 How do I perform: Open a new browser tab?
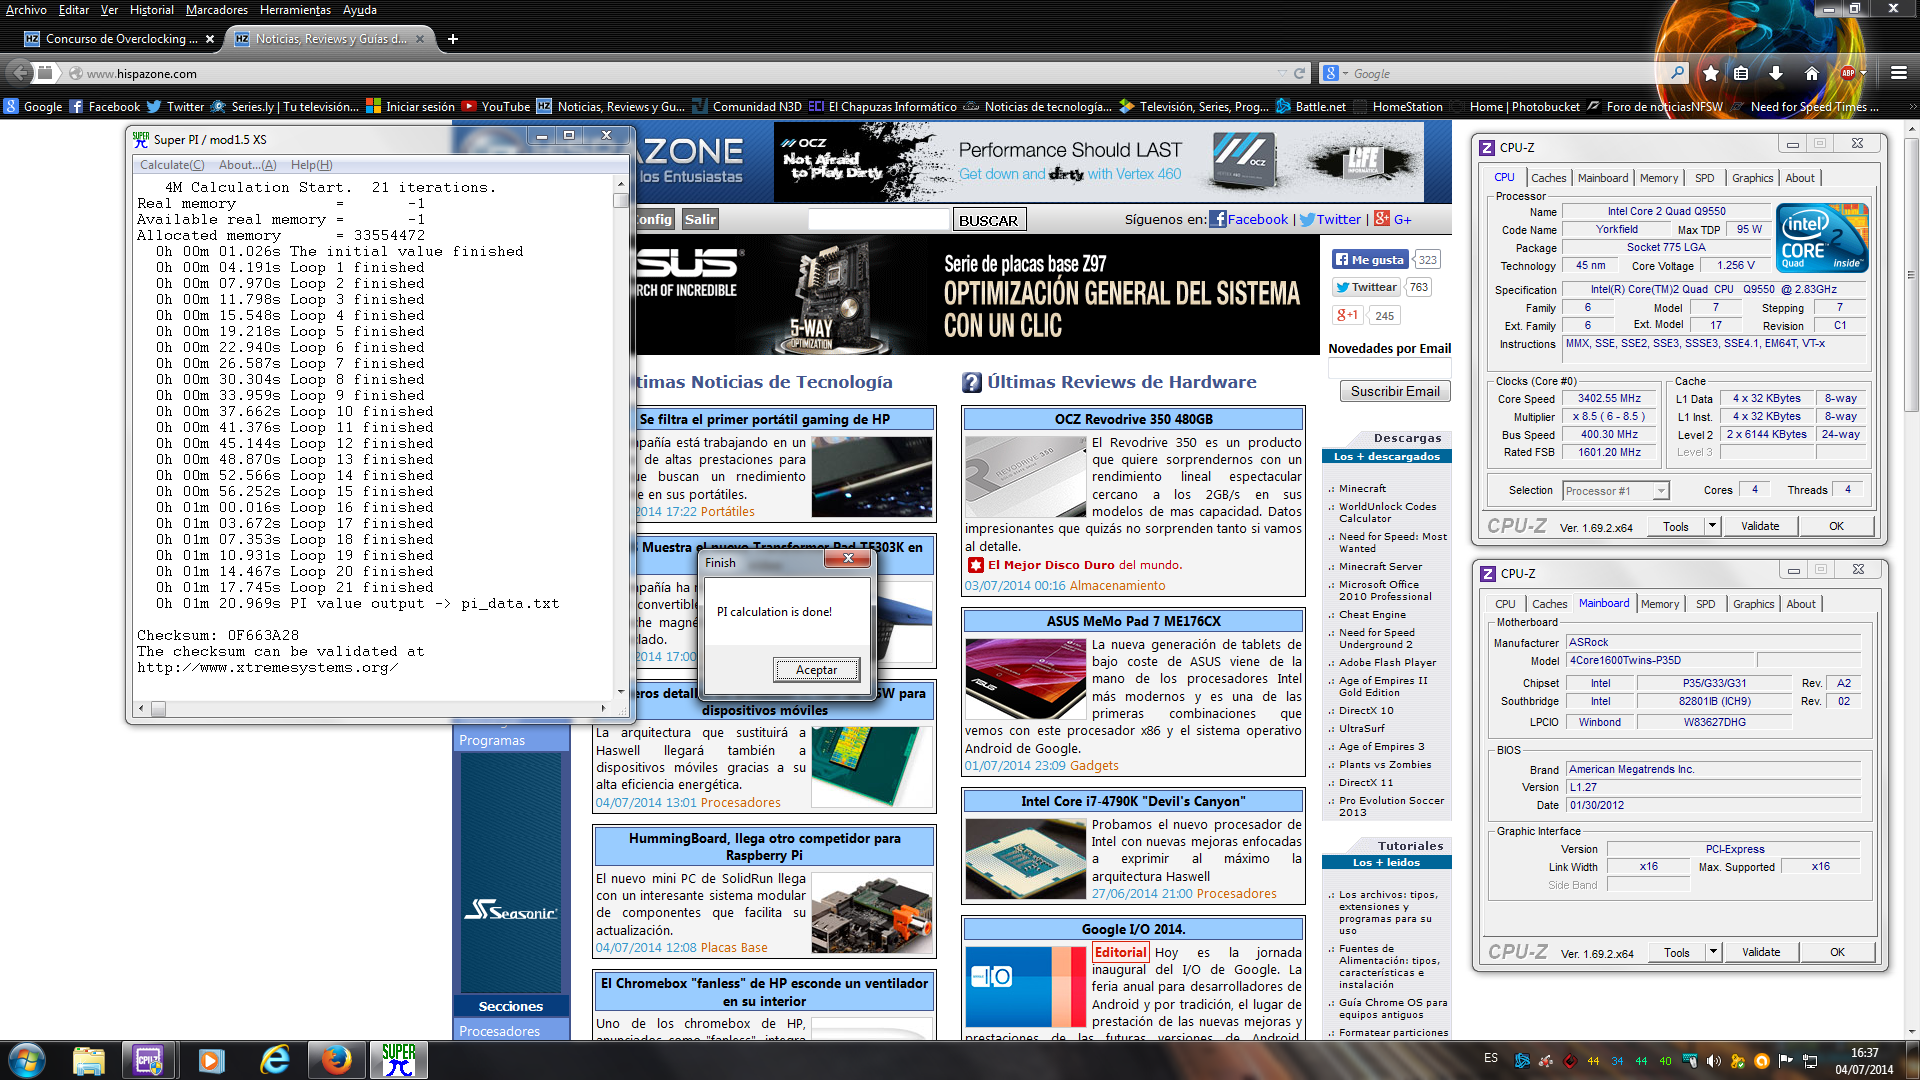[453, 39]
